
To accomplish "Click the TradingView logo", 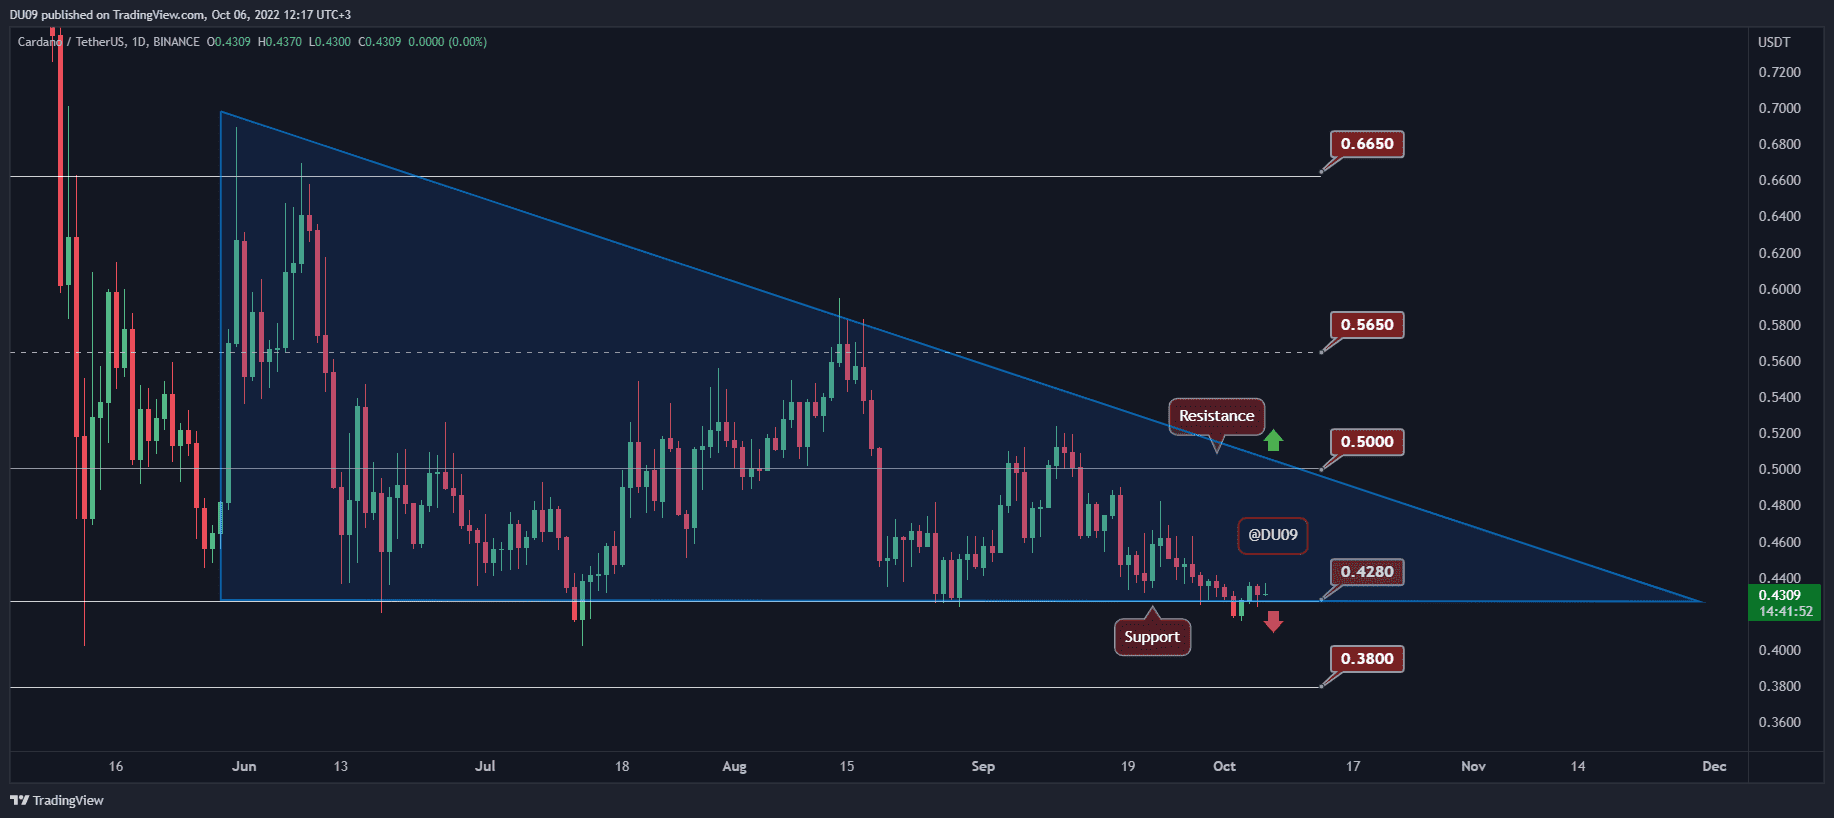I will pyautogui.click(x=57, y=800).
